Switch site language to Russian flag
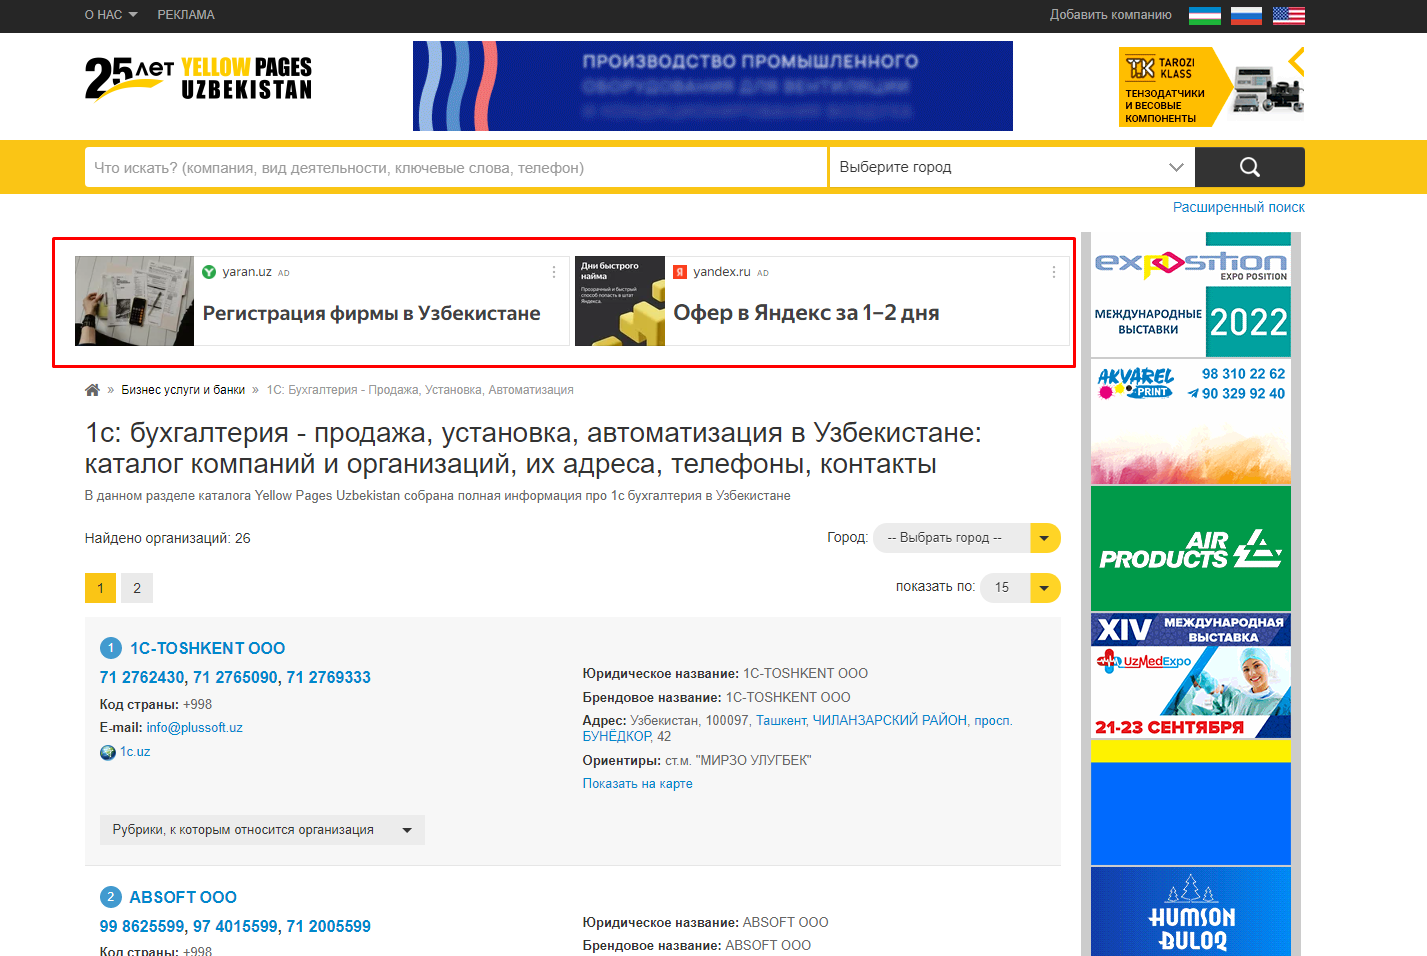Viewport: 1427px width, 956px height. pyautogui.click(x=1246, y=15)
